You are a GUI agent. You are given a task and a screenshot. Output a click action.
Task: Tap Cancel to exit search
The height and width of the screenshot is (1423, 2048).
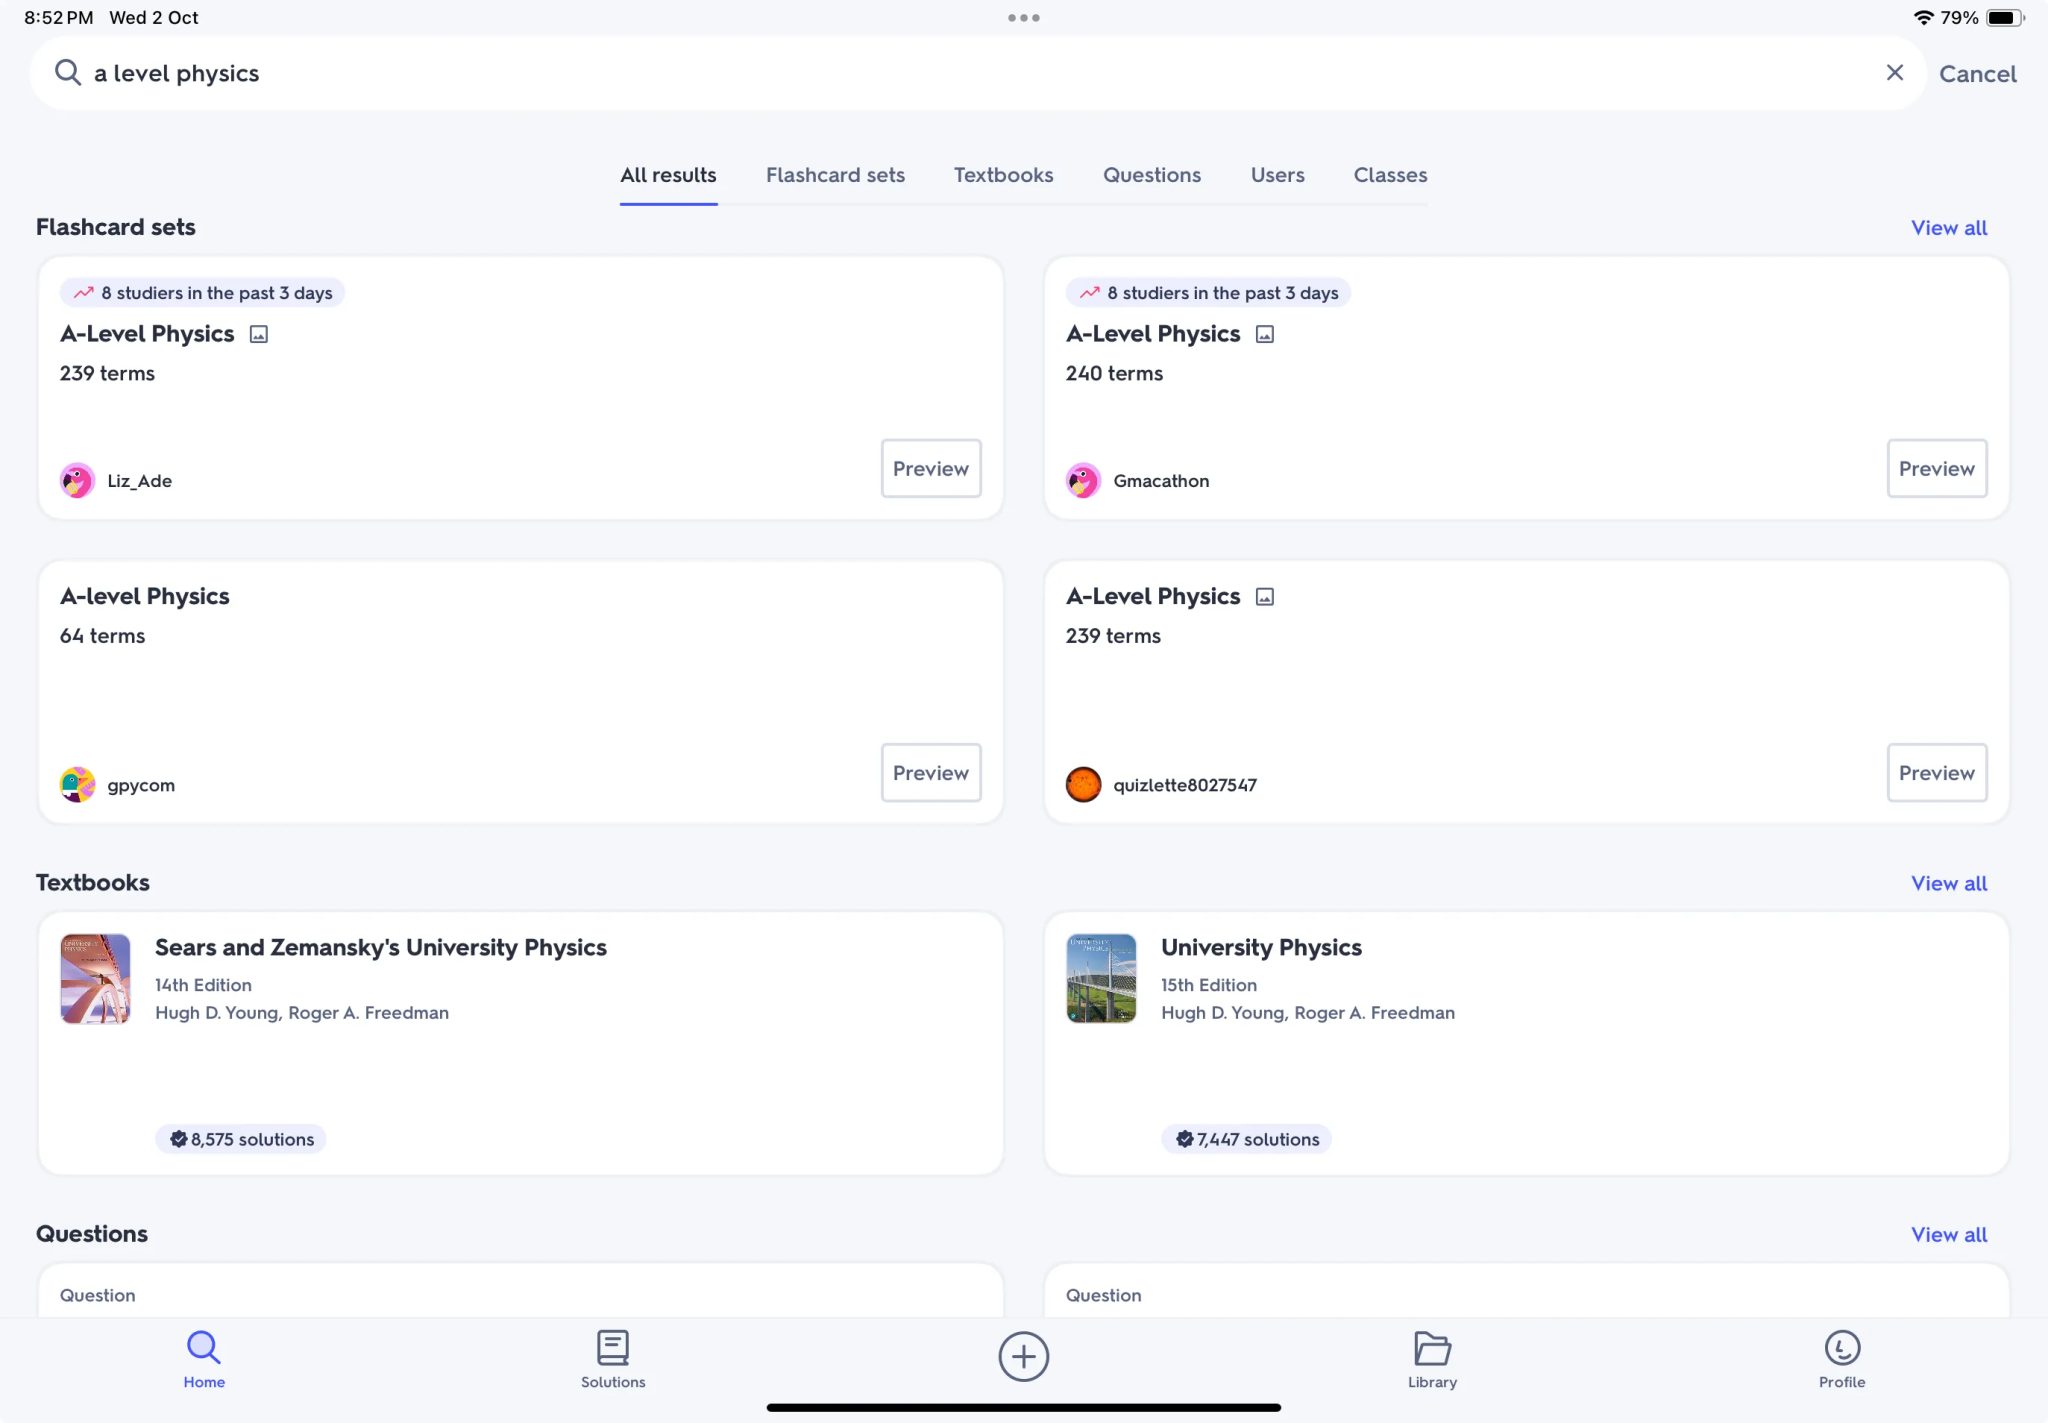1977,73
